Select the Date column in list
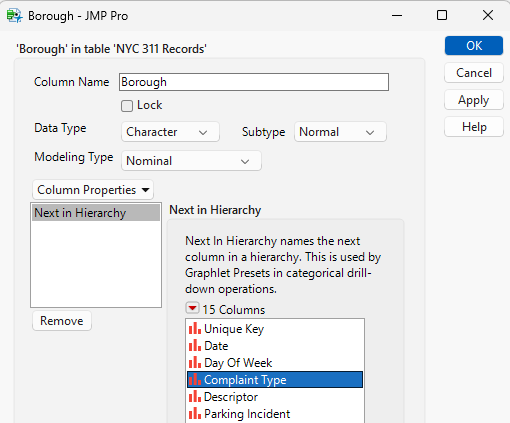The height and width of the screenshot is (423, 510). pos(275,346)
